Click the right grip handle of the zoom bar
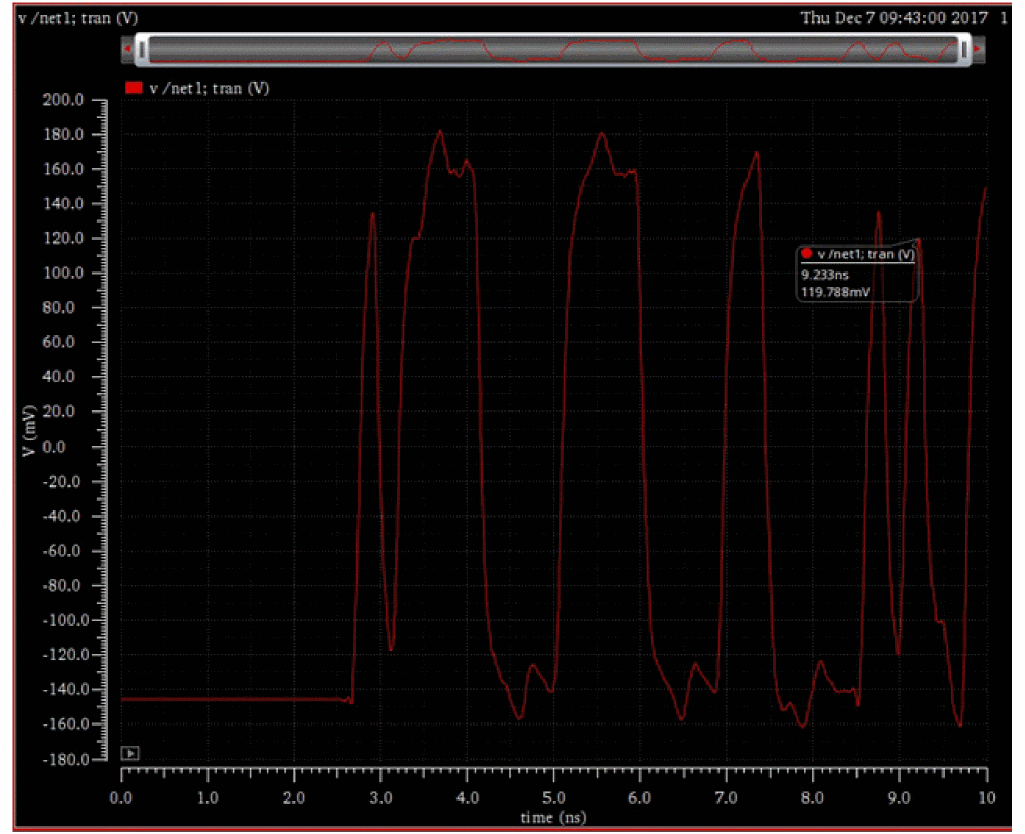The height and width of the screenshot is (834, 1025). [964, 48]
